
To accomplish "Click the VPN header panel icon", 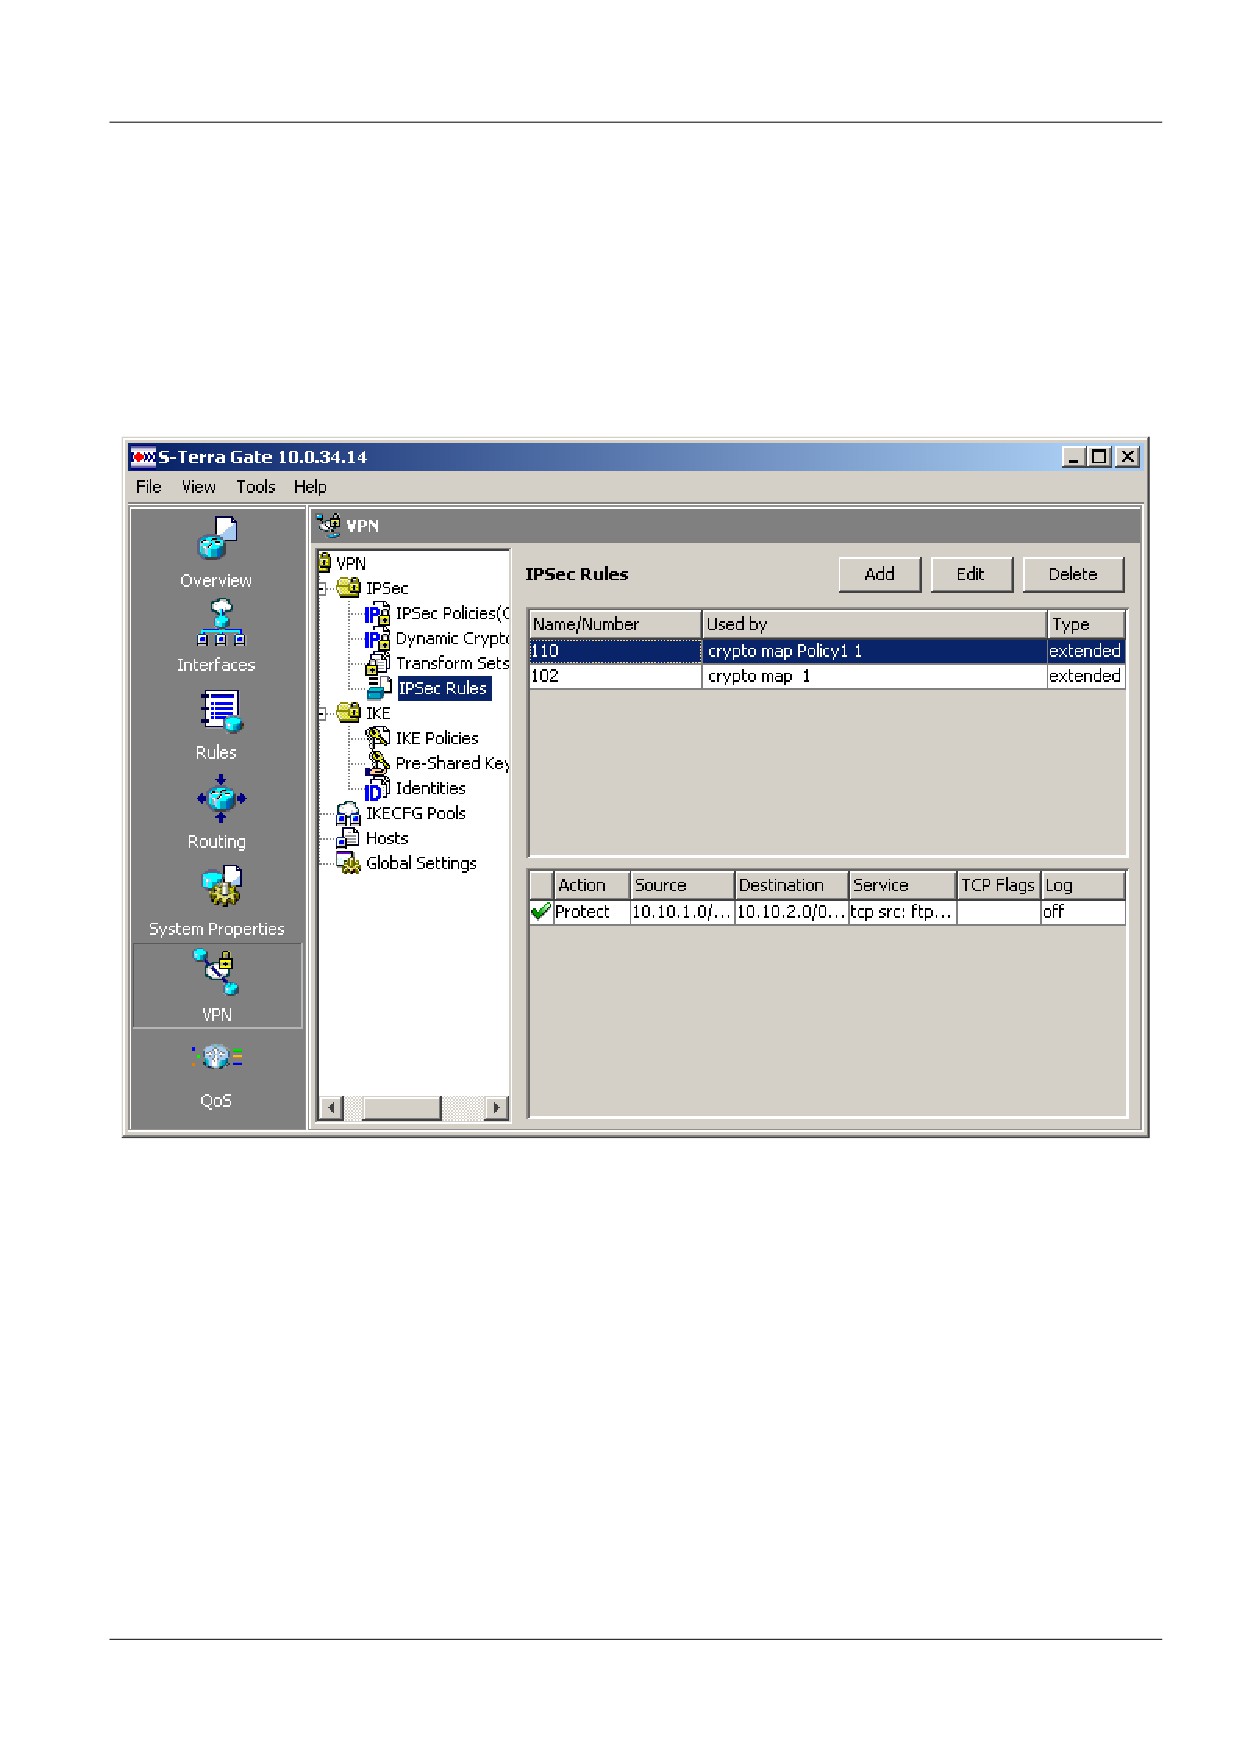I will click(x=328, y=524).
